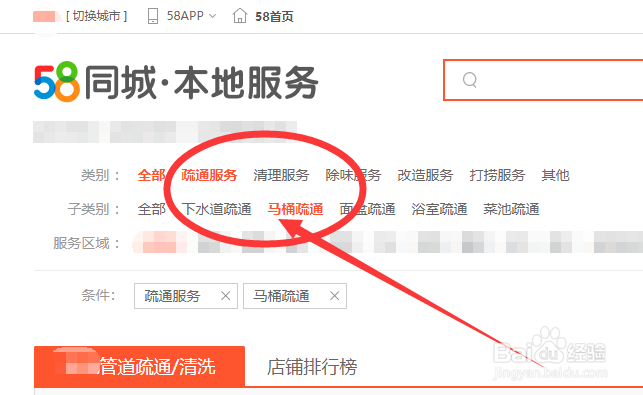Select the 其他 category
This screenshot has height=395, width=643.
pyautogui.click(x=555, y=176)
